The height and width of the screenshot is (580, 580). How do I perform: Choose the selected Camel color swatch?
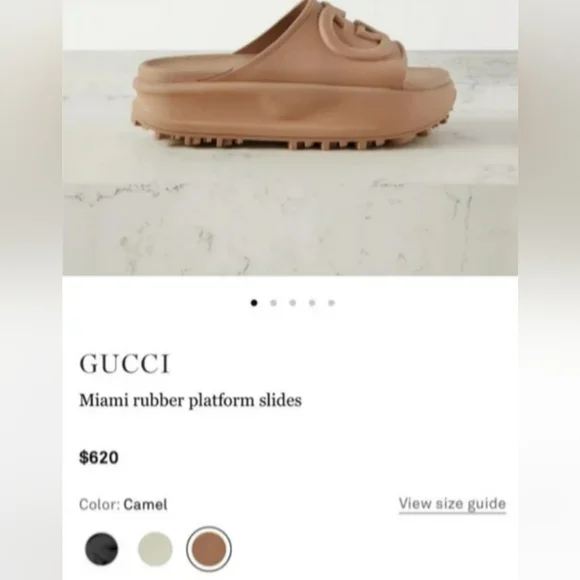click(209, 549)
